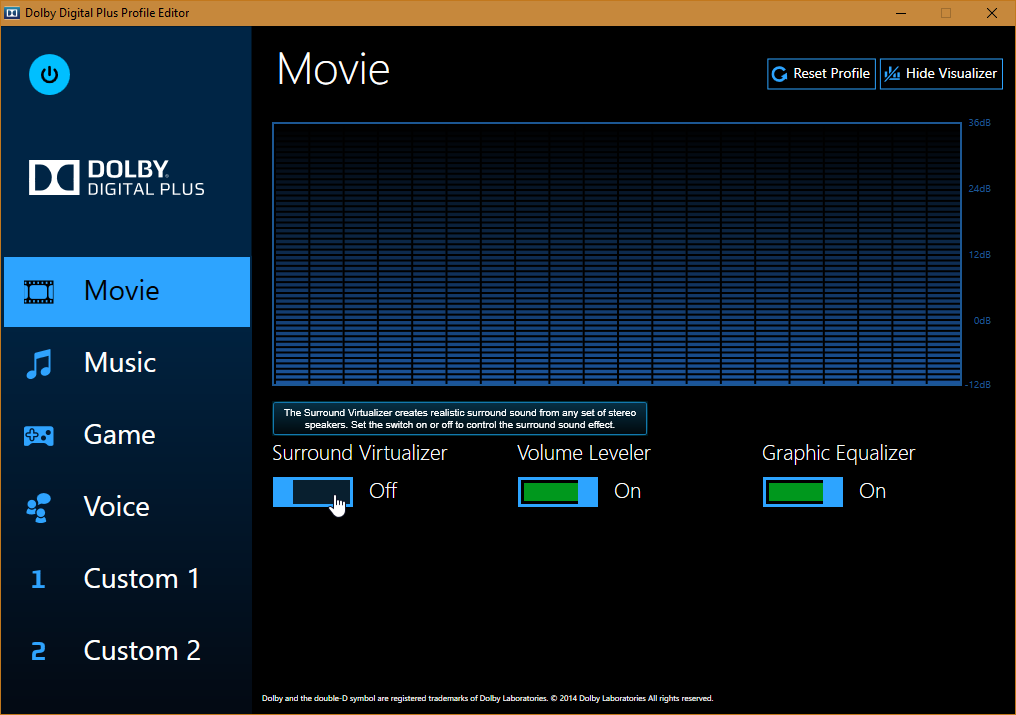Click the Surround Virtualizer tooltip text
This screenshot has width=1016, height=715.
pos(460,419)
